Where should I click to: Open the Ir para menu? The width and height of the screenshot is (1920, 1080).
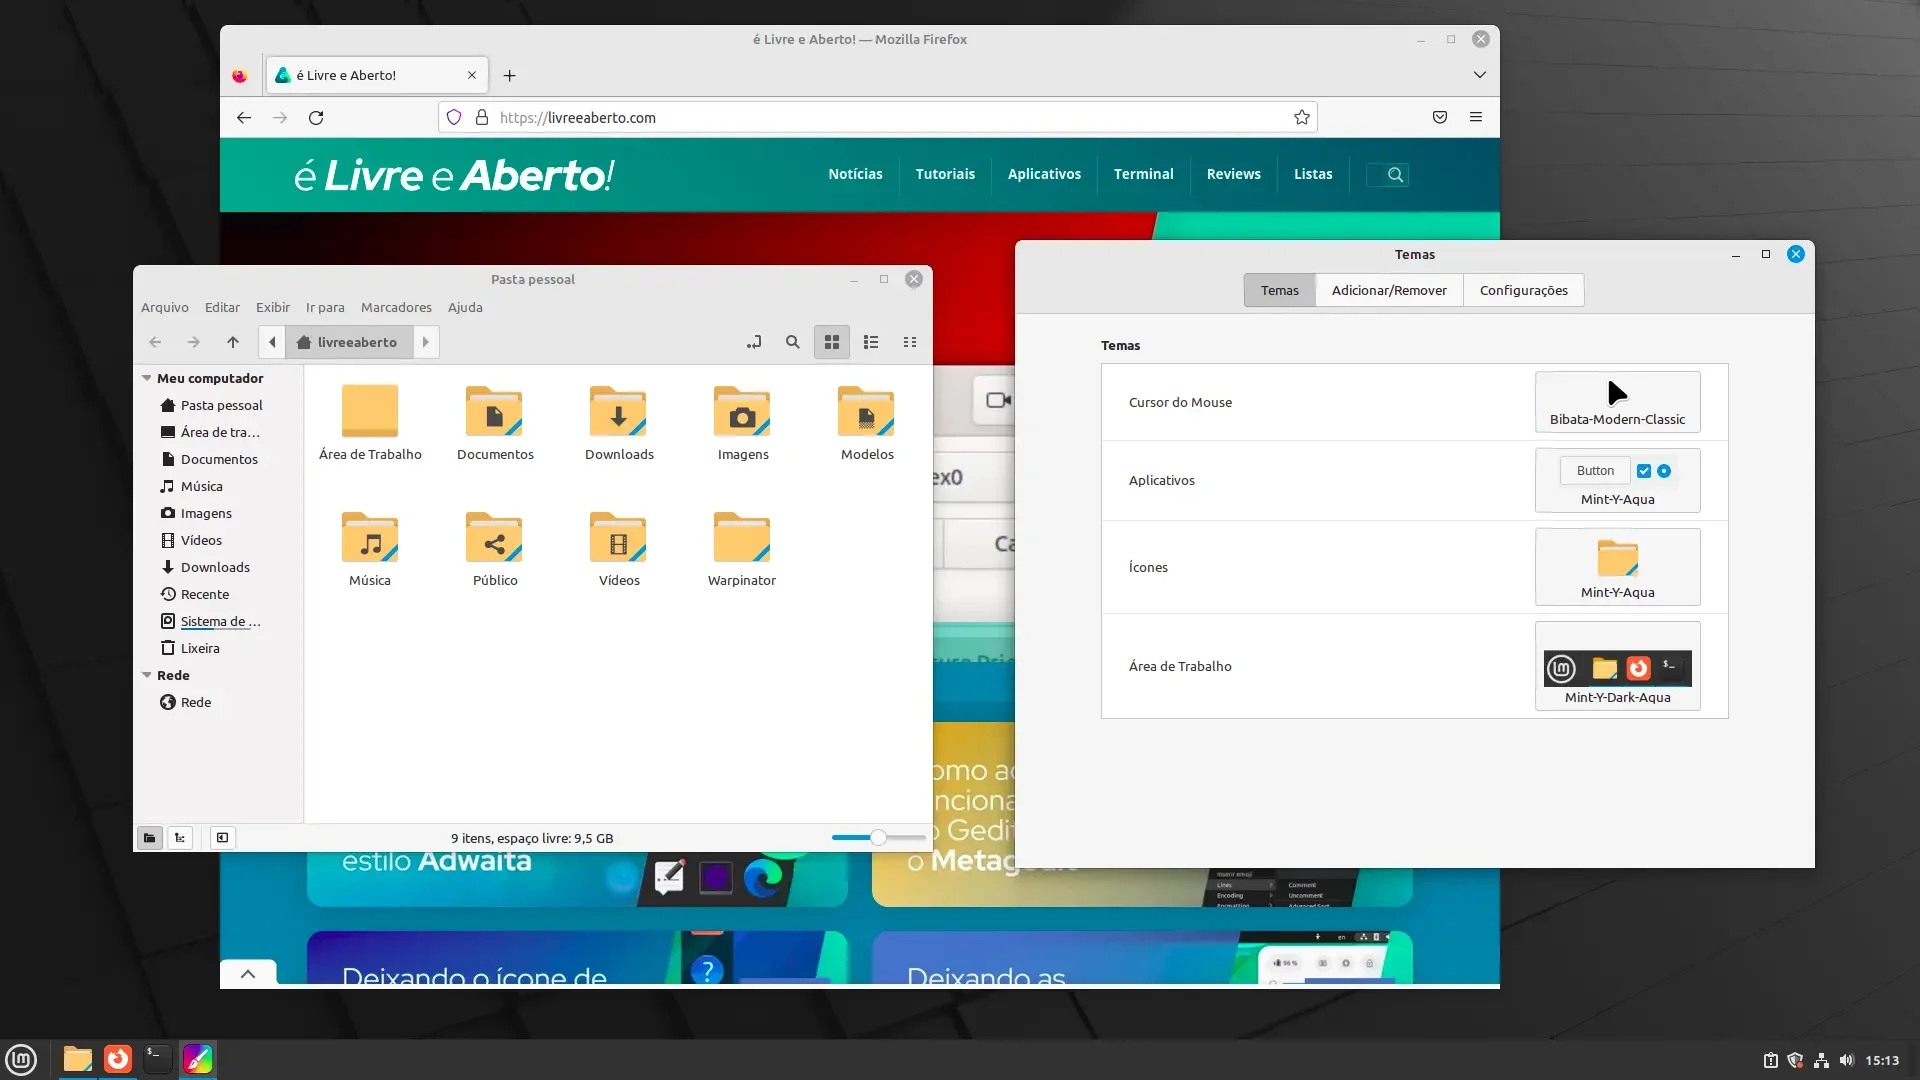(325, 308)
